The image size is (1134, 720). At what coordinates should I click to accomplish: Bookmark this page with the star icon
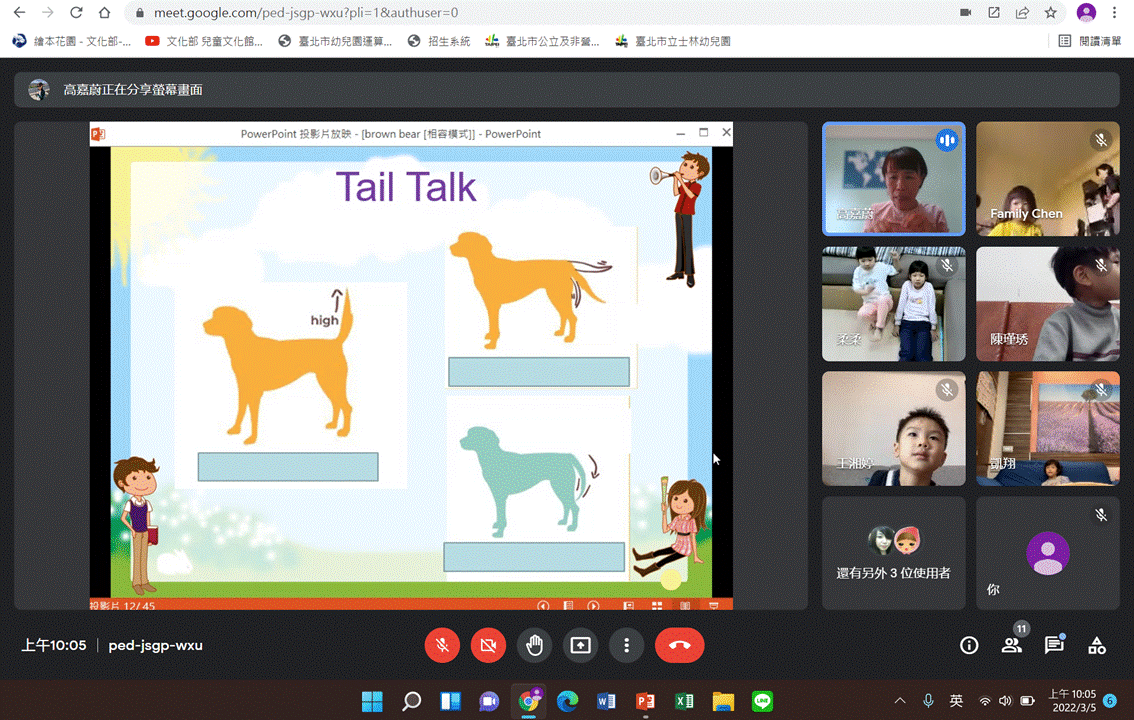1050,13
